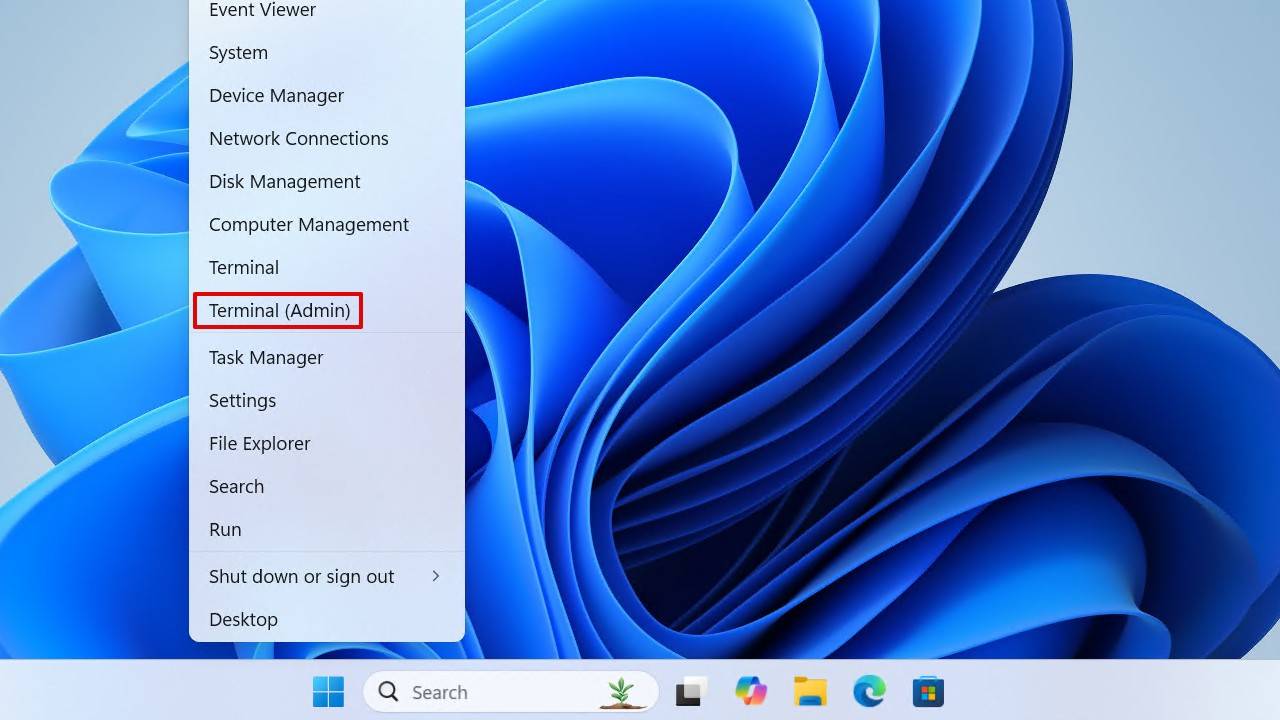Launch Copilot from the taskbar
Screen dimensions: 1280x720
pos(750,691)
